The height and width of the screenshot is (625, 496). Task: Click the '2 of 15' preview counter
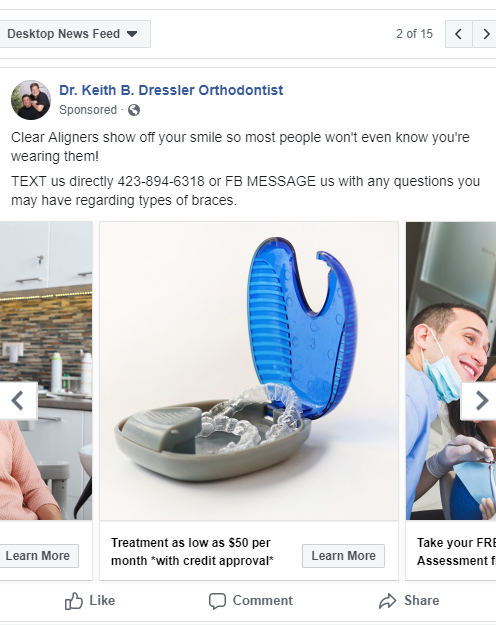coord(414,34)
